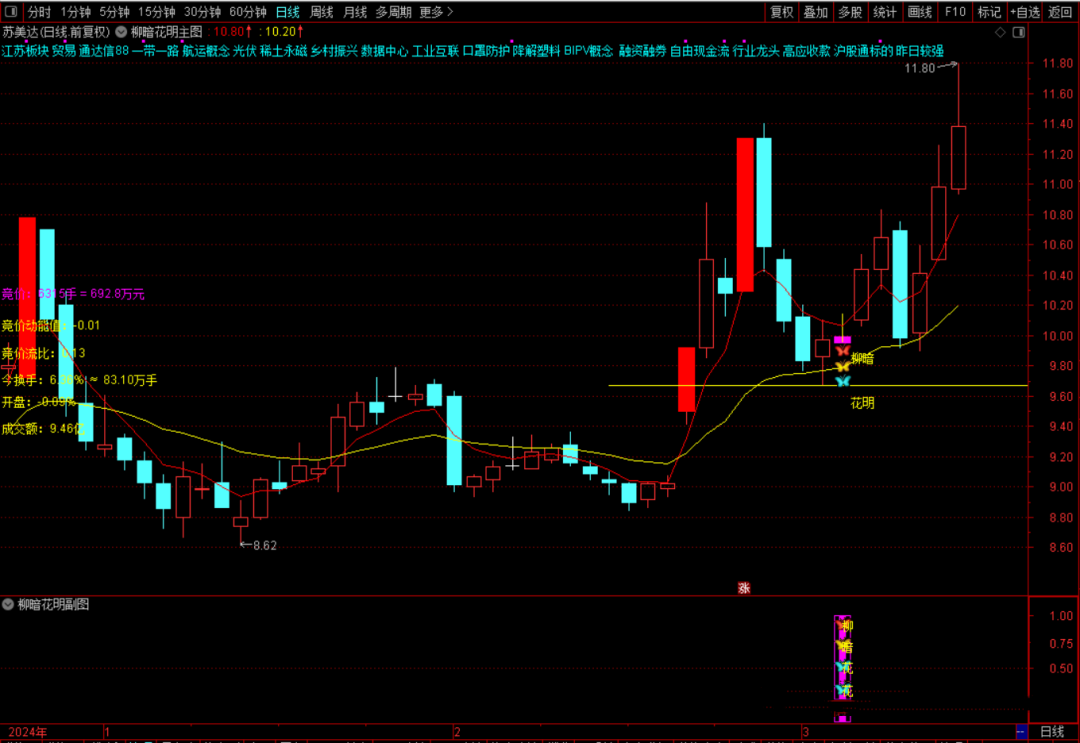The height and width of the screenshot is (743, 1080).
Task: Open the 通达信88 tag
Action: point(104,51)
